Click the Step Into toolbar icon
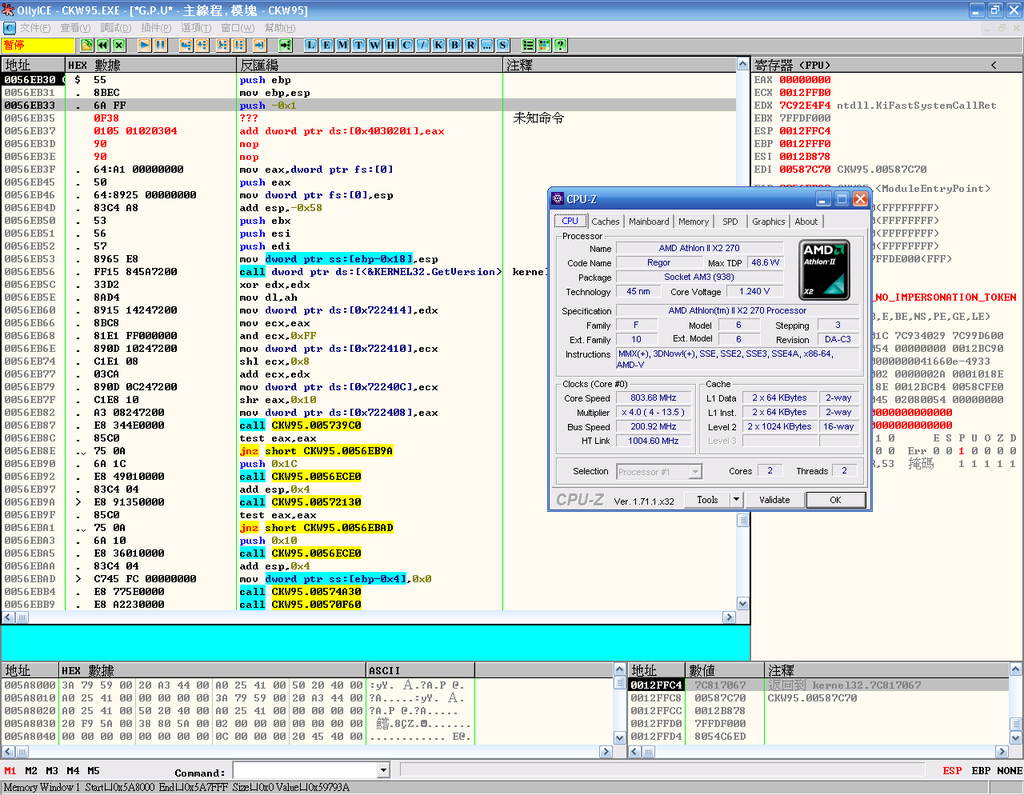This screenshot has width=1024, height=795. tap(186, 45)
